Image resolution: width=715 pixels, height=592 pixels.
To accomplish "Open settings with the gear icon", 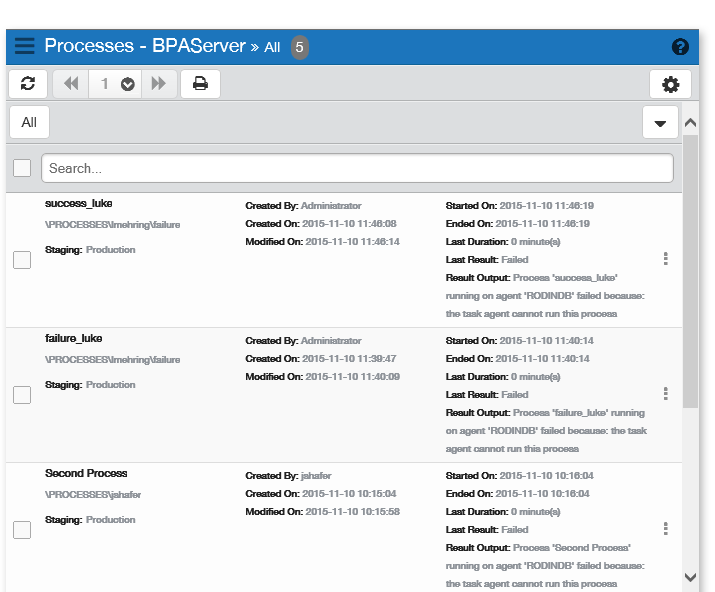I will [x=670, y=84].
